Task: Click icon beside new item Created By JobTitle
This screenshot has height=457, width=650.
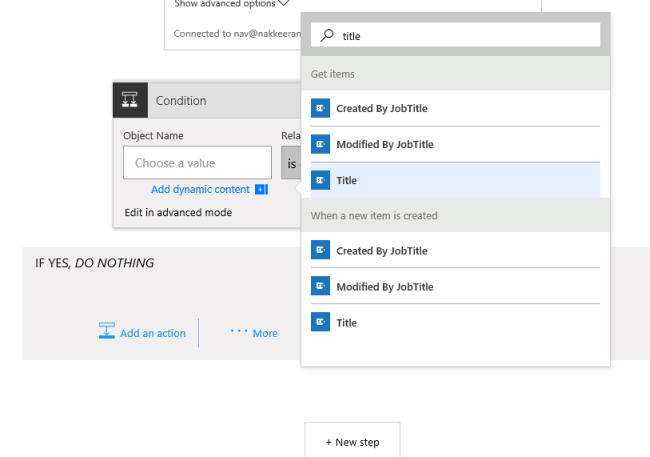Action: click(320, 251)
